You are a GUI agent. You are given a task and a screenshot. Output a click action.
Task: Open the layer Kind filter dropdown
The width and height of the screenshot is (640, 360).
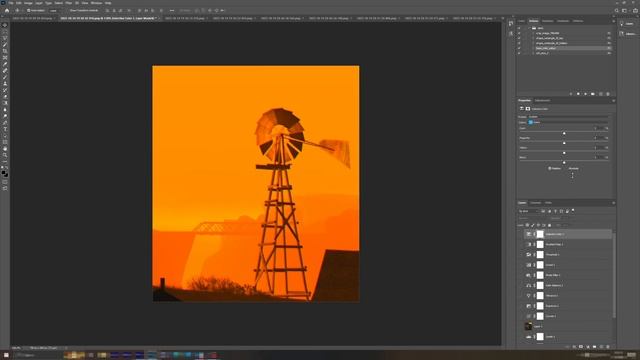click(x=529, y=211)
